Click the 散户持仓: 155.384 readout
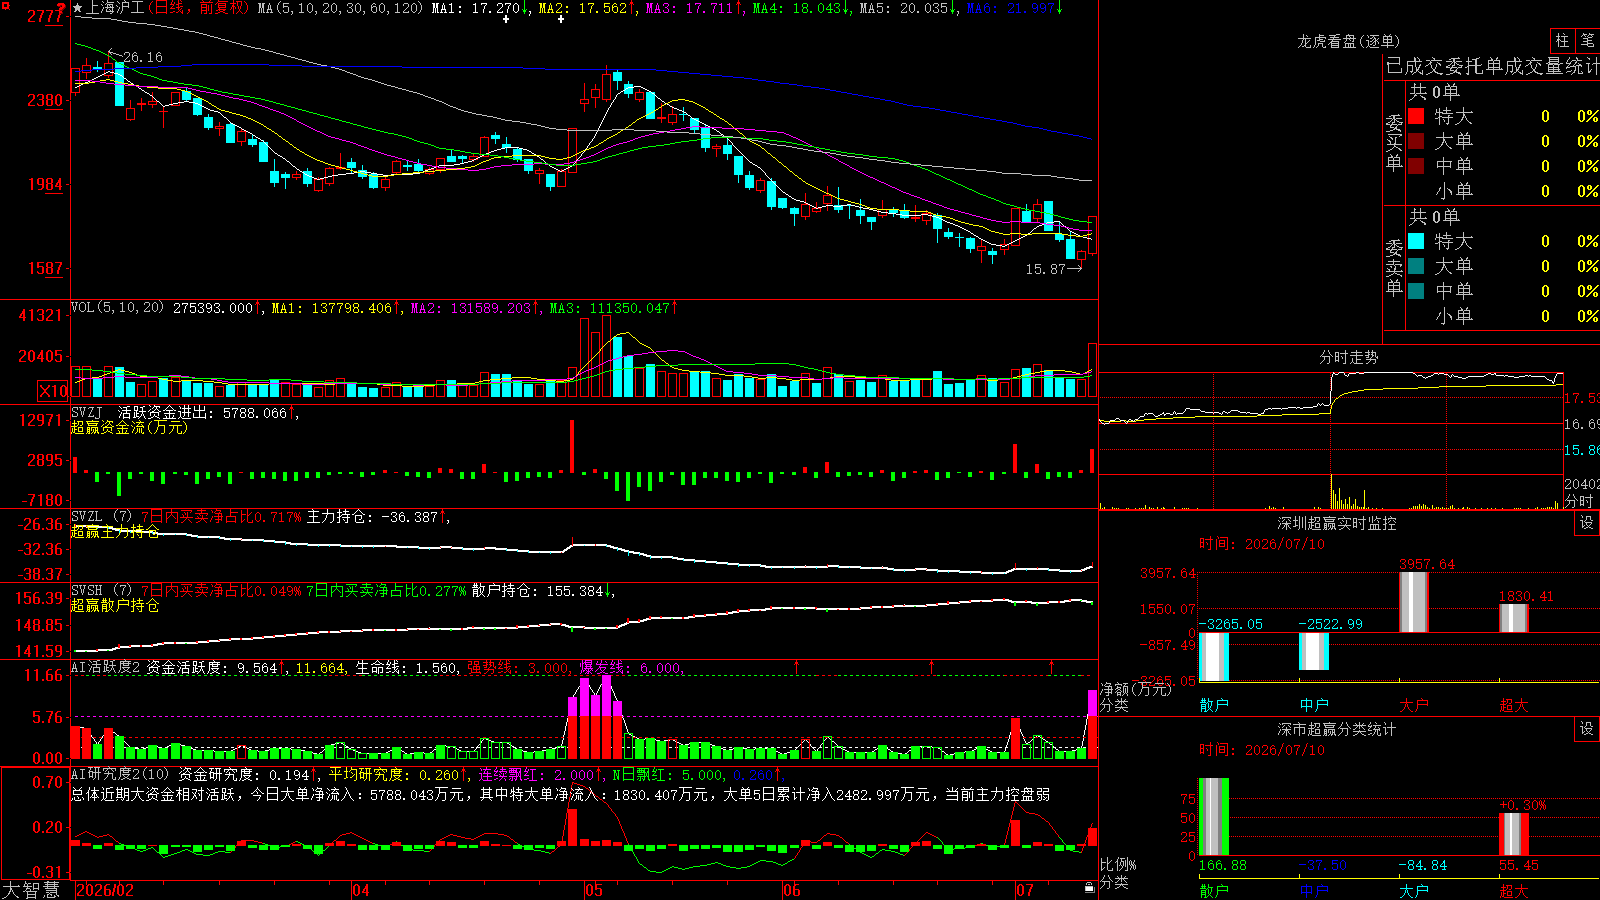Image resolution: width=1600 pixels, height=900 pixels. pos(543,591)
